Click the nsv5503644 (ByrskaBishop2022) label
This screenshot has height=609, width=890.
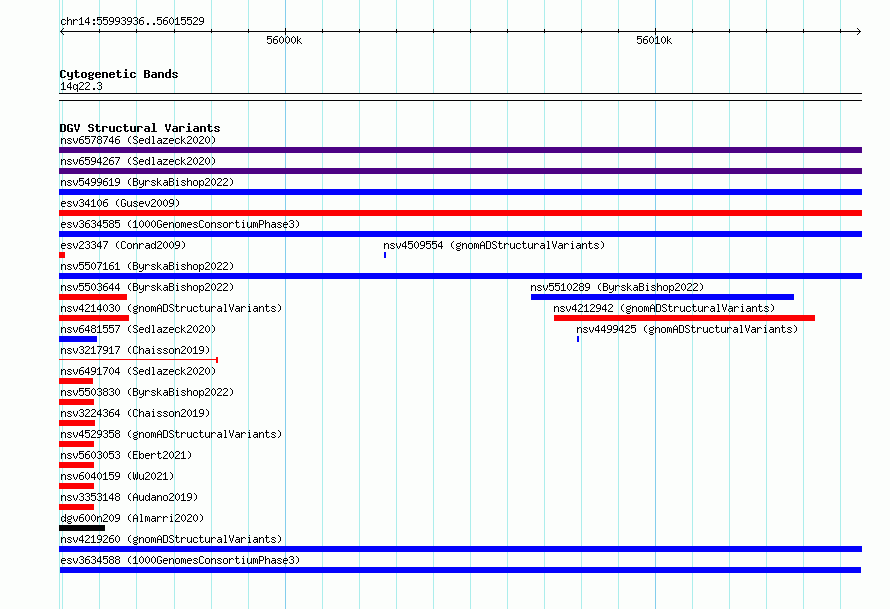point(147,287)
